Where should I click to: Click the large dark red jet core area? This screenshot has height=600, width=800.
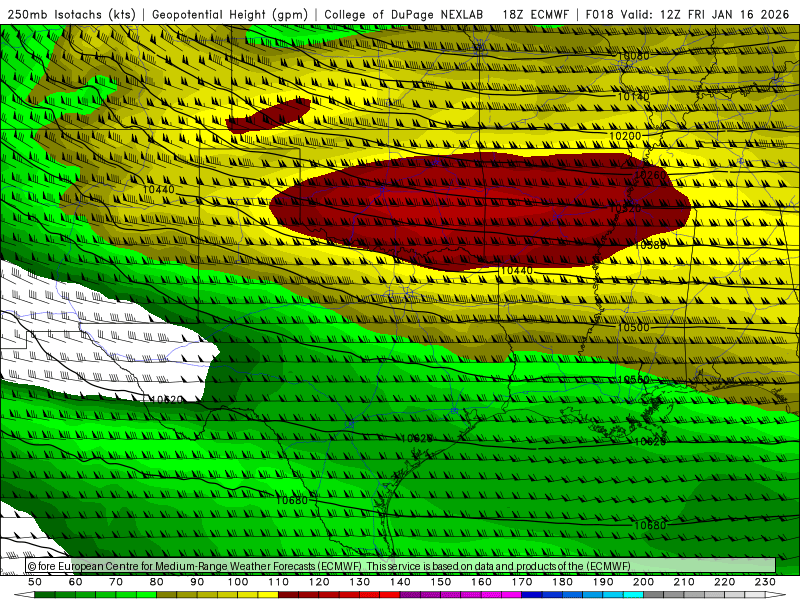[480, 212]
